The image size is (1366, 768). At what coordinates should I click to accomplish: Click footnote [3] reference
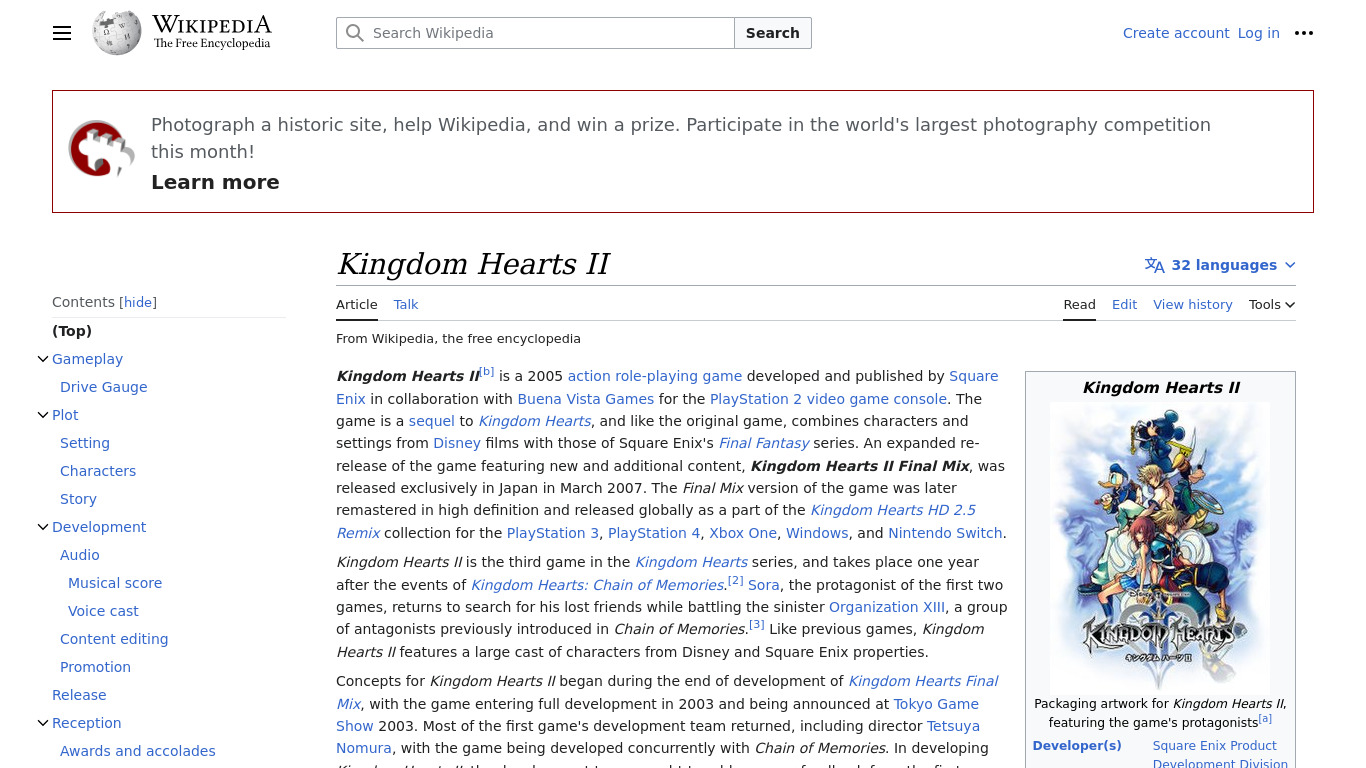pos(757,624)
